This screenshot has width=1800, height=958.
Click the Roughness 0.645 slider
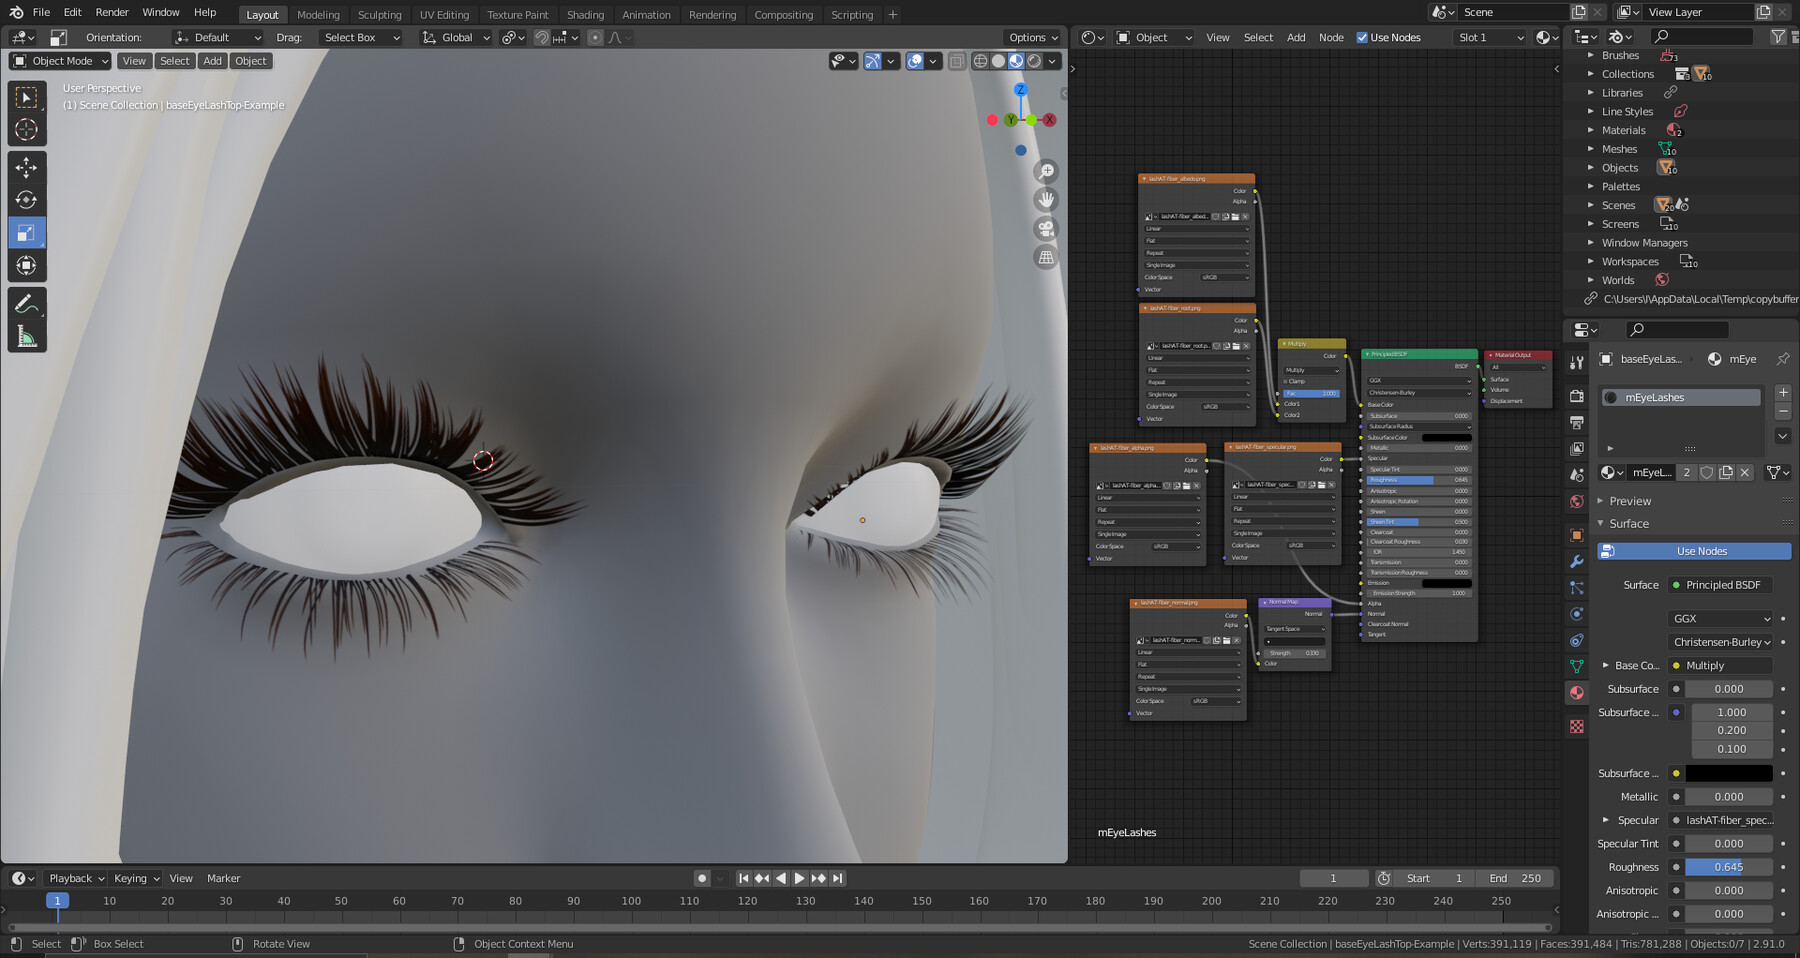1729,867
